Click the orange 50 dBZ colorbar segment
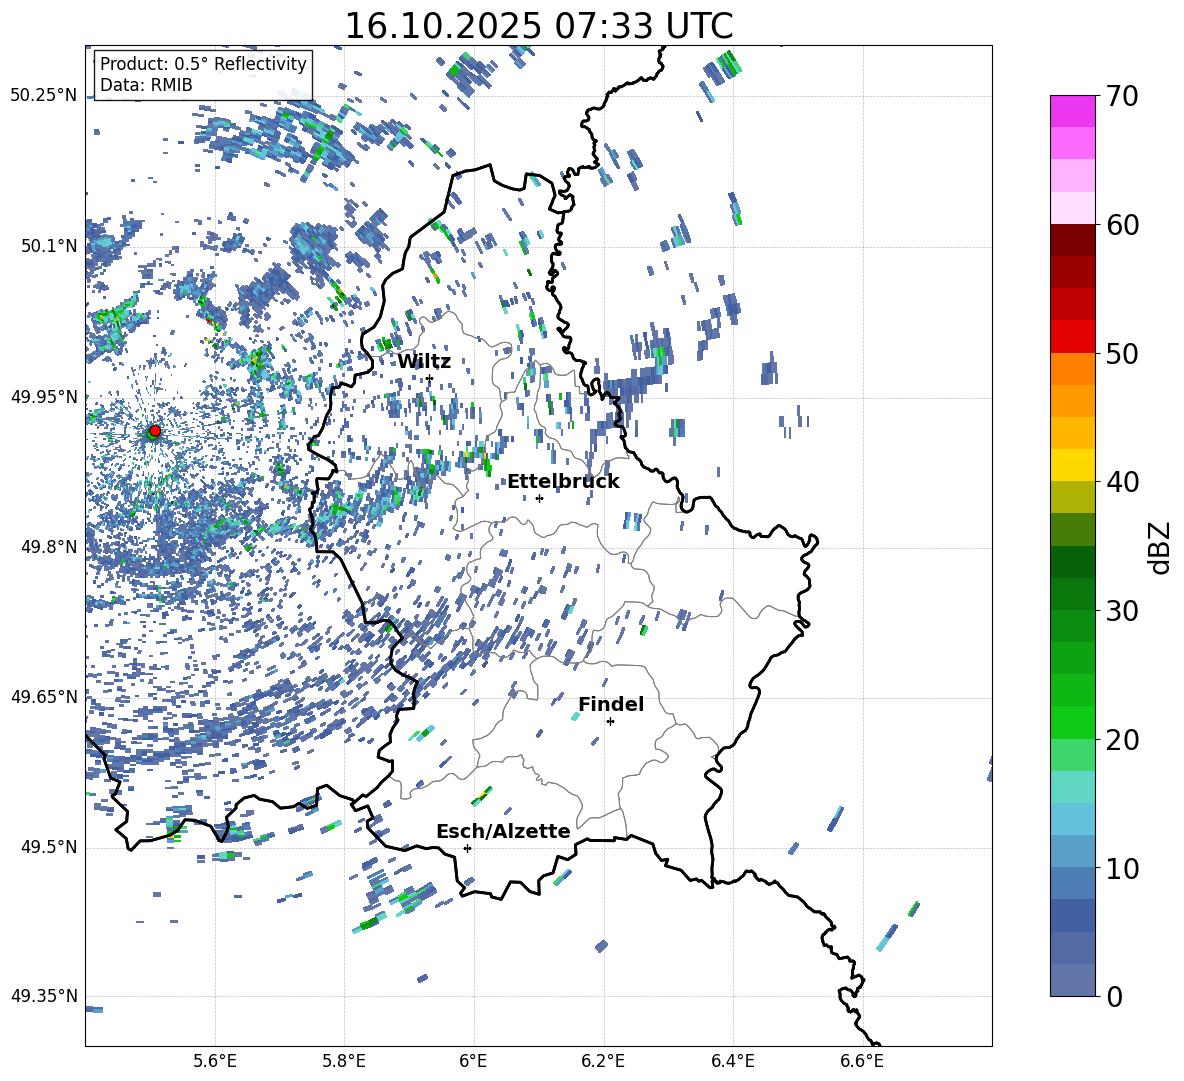The image size is (1184, 1081). tap(1072, 368)
